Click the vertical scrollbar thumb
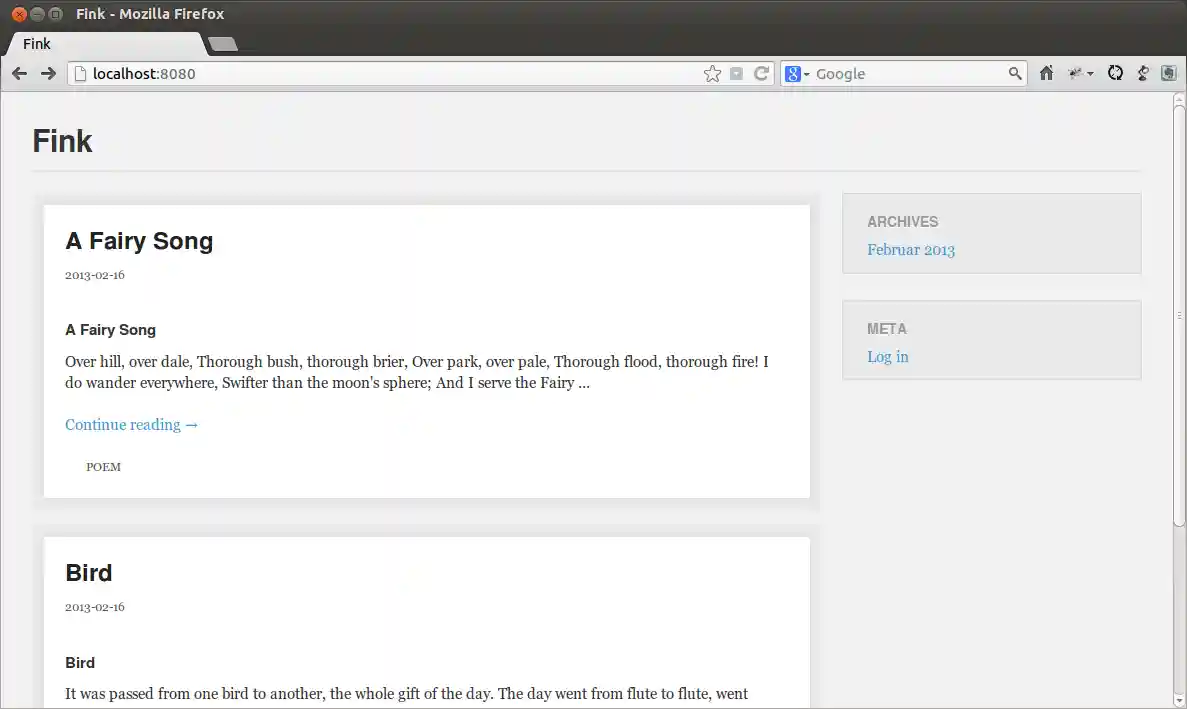This screenshot has height=709, width=1187. [x=1179, y=316]
